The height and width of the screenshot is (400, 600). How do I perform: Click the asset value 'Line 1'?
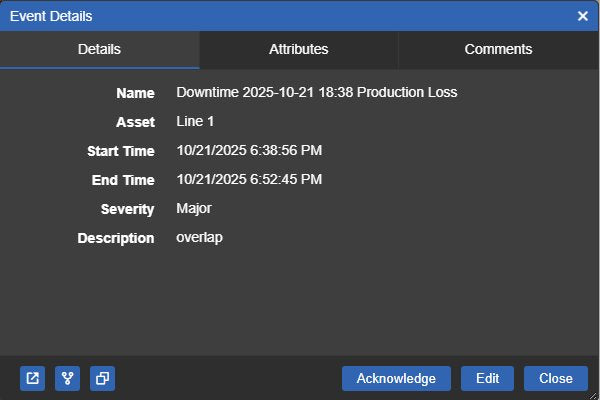point(195,122)
